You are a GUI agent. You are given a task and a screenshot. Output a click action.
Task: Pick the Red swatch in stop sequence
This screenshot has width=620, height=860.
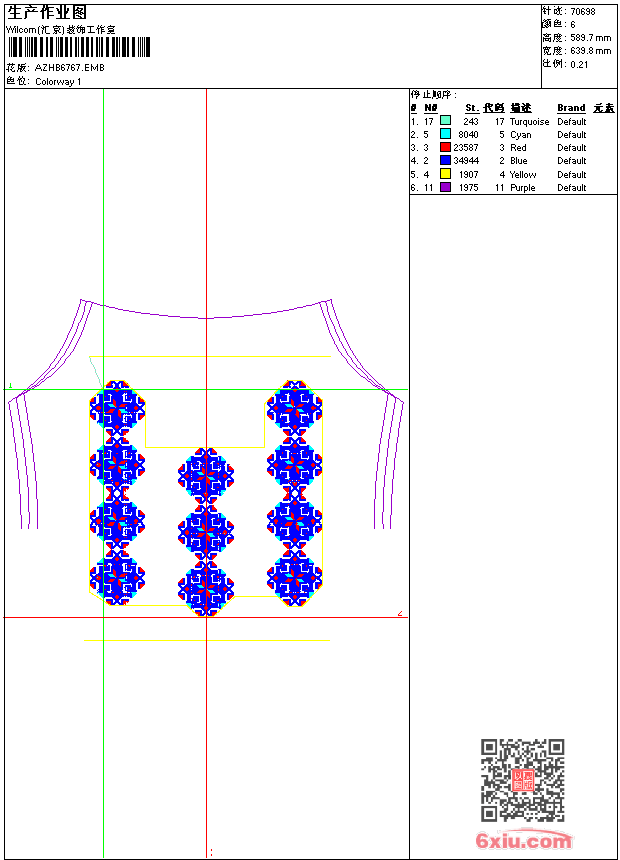[445, 147]
